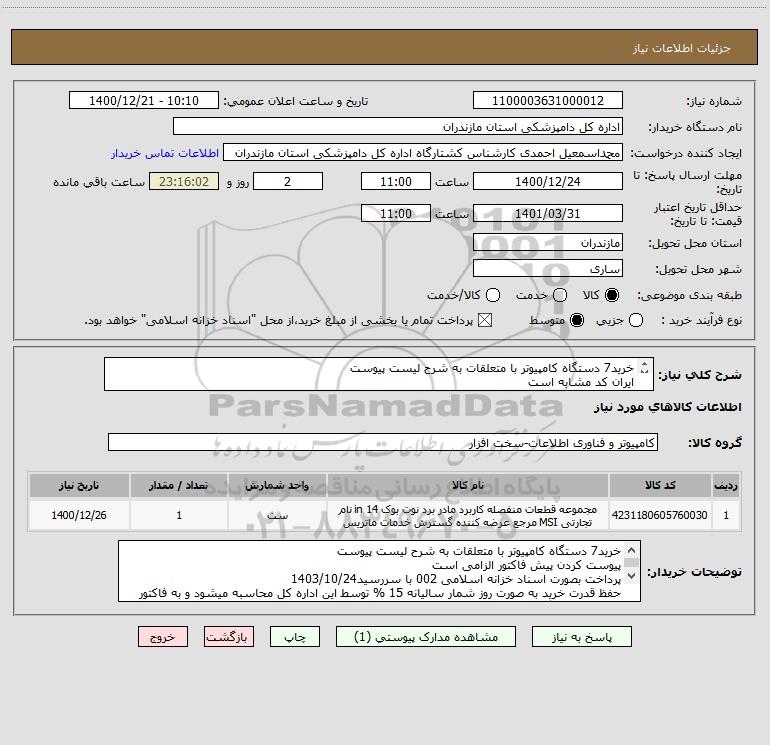Click the response deadline date 1400/12/24
Screen dimensions: 770x745
[548, 181]
